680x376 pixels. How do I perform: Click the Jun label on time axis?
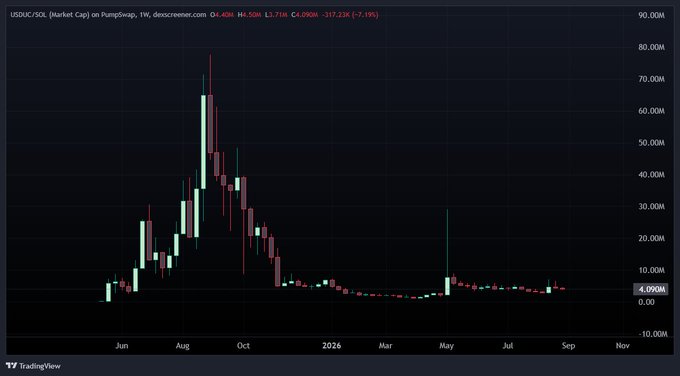(x=122, y=346)
